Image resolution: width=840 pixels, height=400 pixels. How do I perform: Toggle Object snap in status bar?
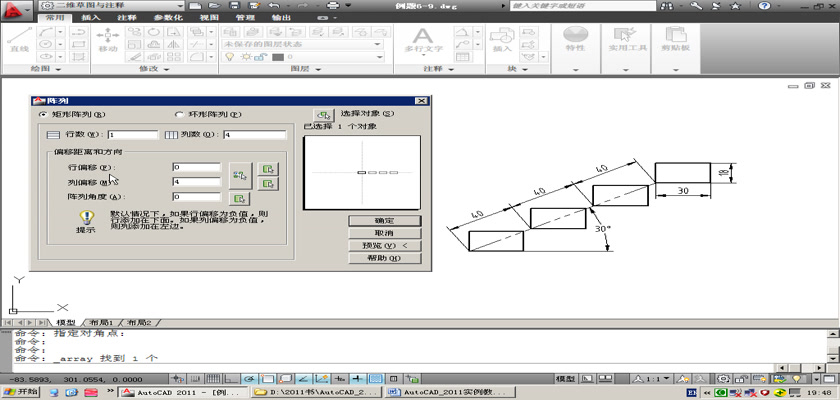point(267,379)
